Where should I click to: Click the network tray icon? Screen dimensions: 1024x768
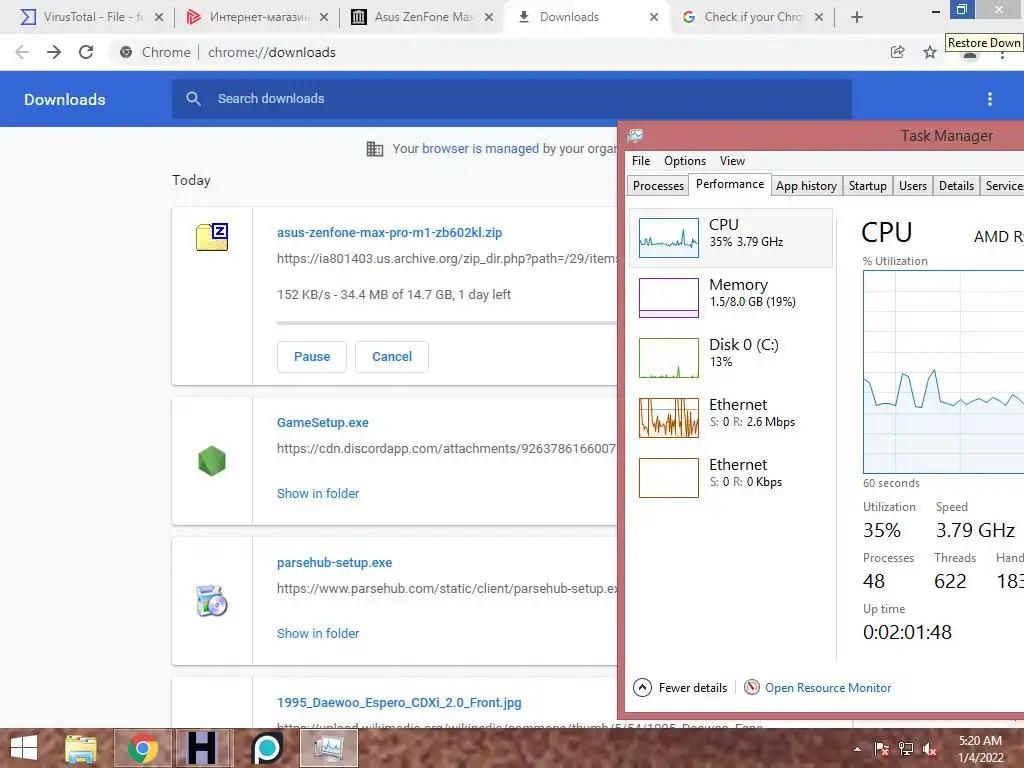(x=906, y=749)
